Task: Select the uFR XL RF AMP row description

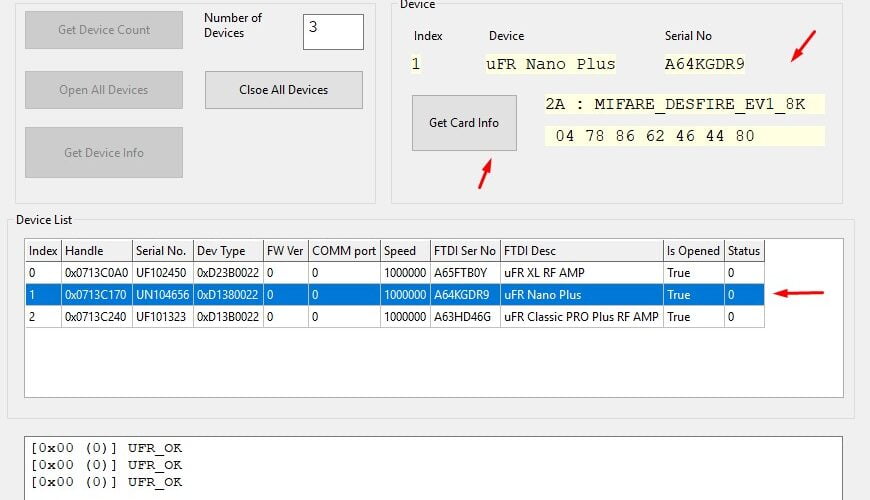Action: tap(581, 273)
